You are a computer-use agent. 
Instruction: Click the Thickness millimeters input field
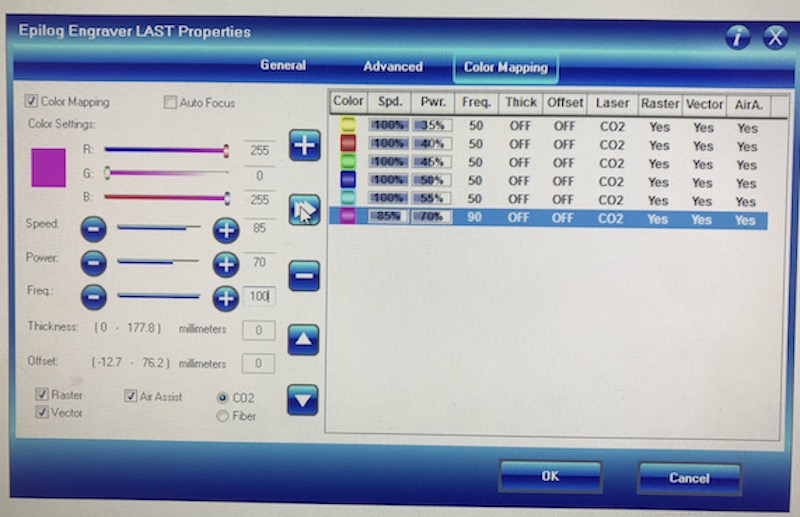point(259,330)
